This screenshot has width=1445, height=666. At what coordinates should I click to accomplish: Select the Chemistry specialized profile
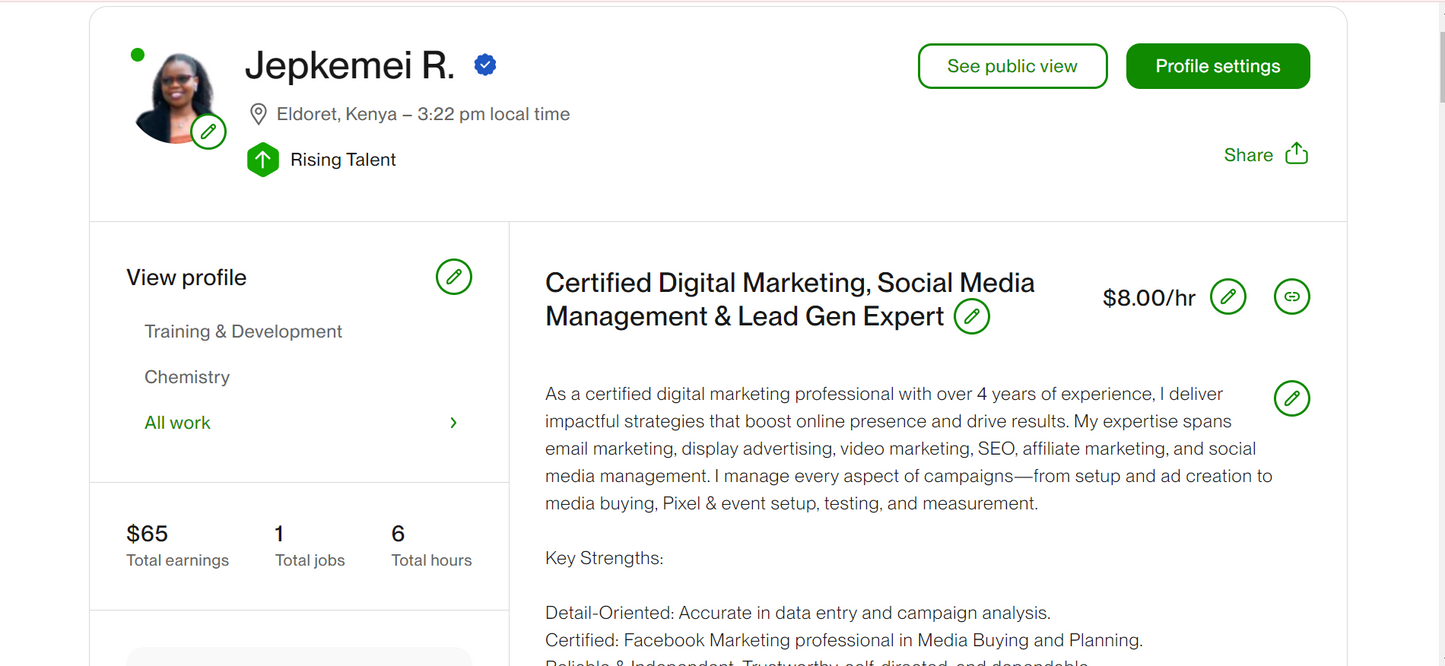click(x=187, y=377)
